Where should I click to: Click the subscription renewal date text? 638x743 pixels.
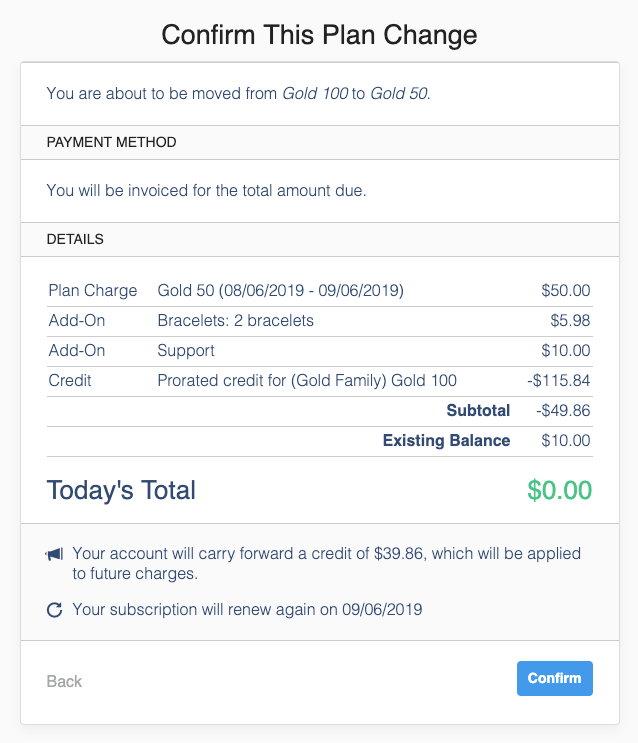[247, 610]
